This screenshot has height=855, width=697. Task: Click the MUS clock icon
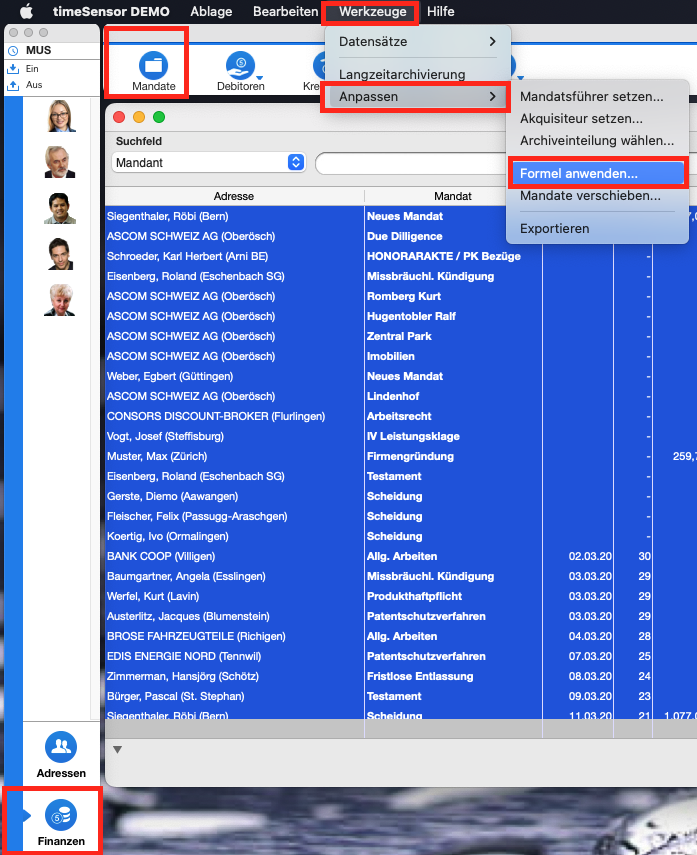click(x=13, y=51)
